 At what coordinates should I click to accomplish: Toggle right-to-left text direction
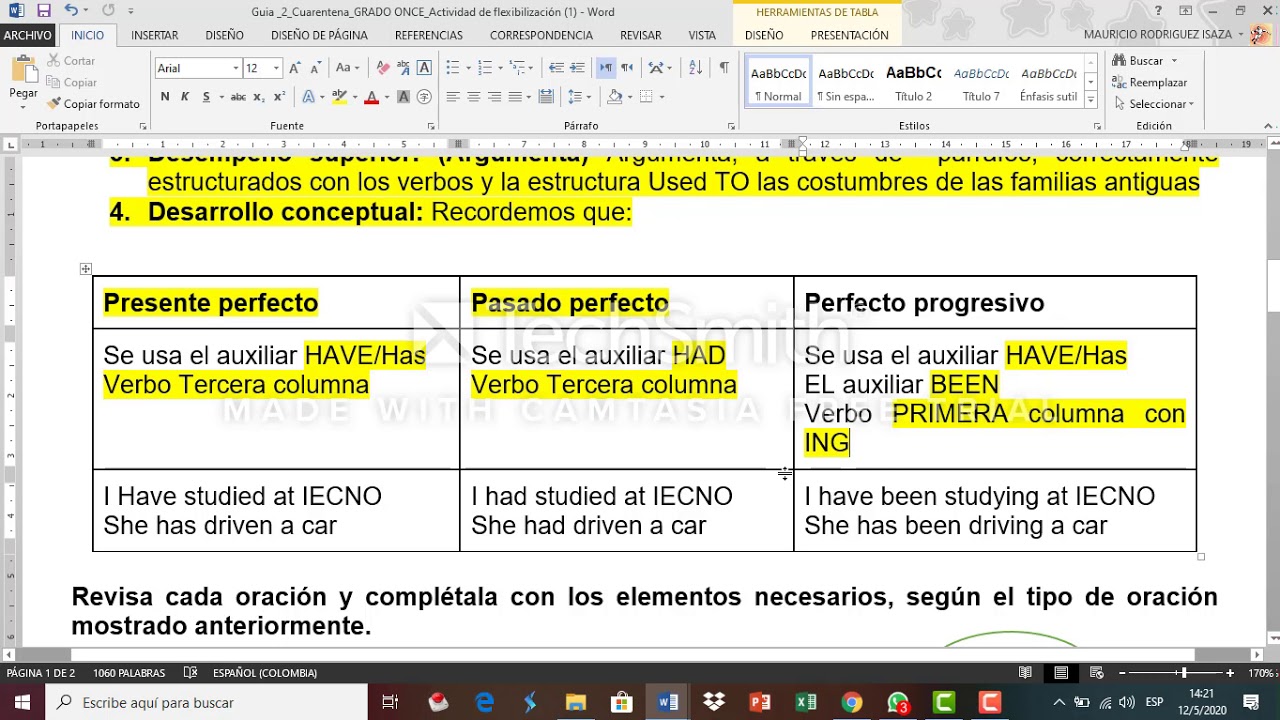pyautogui.click(x=627, y=68)
